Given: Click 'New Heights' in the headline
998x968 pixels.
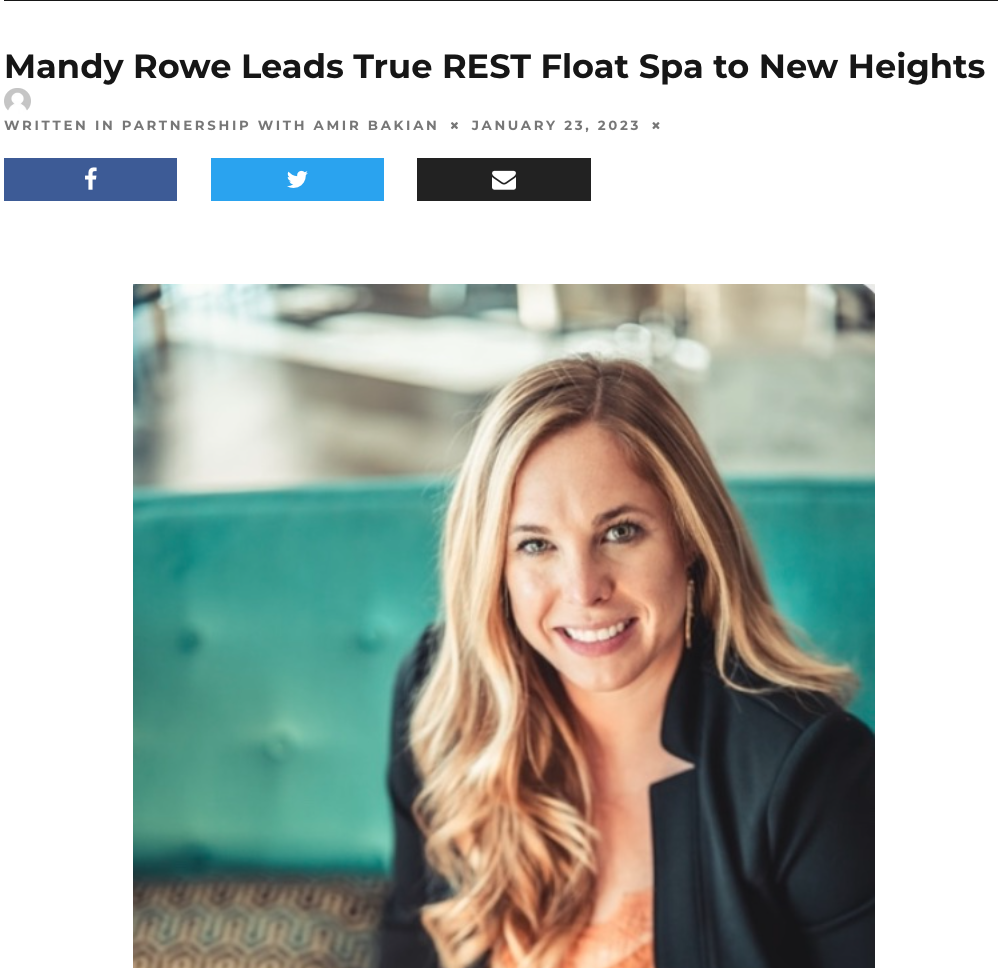Looking at the screenshot, I should (x=872, y=67).
